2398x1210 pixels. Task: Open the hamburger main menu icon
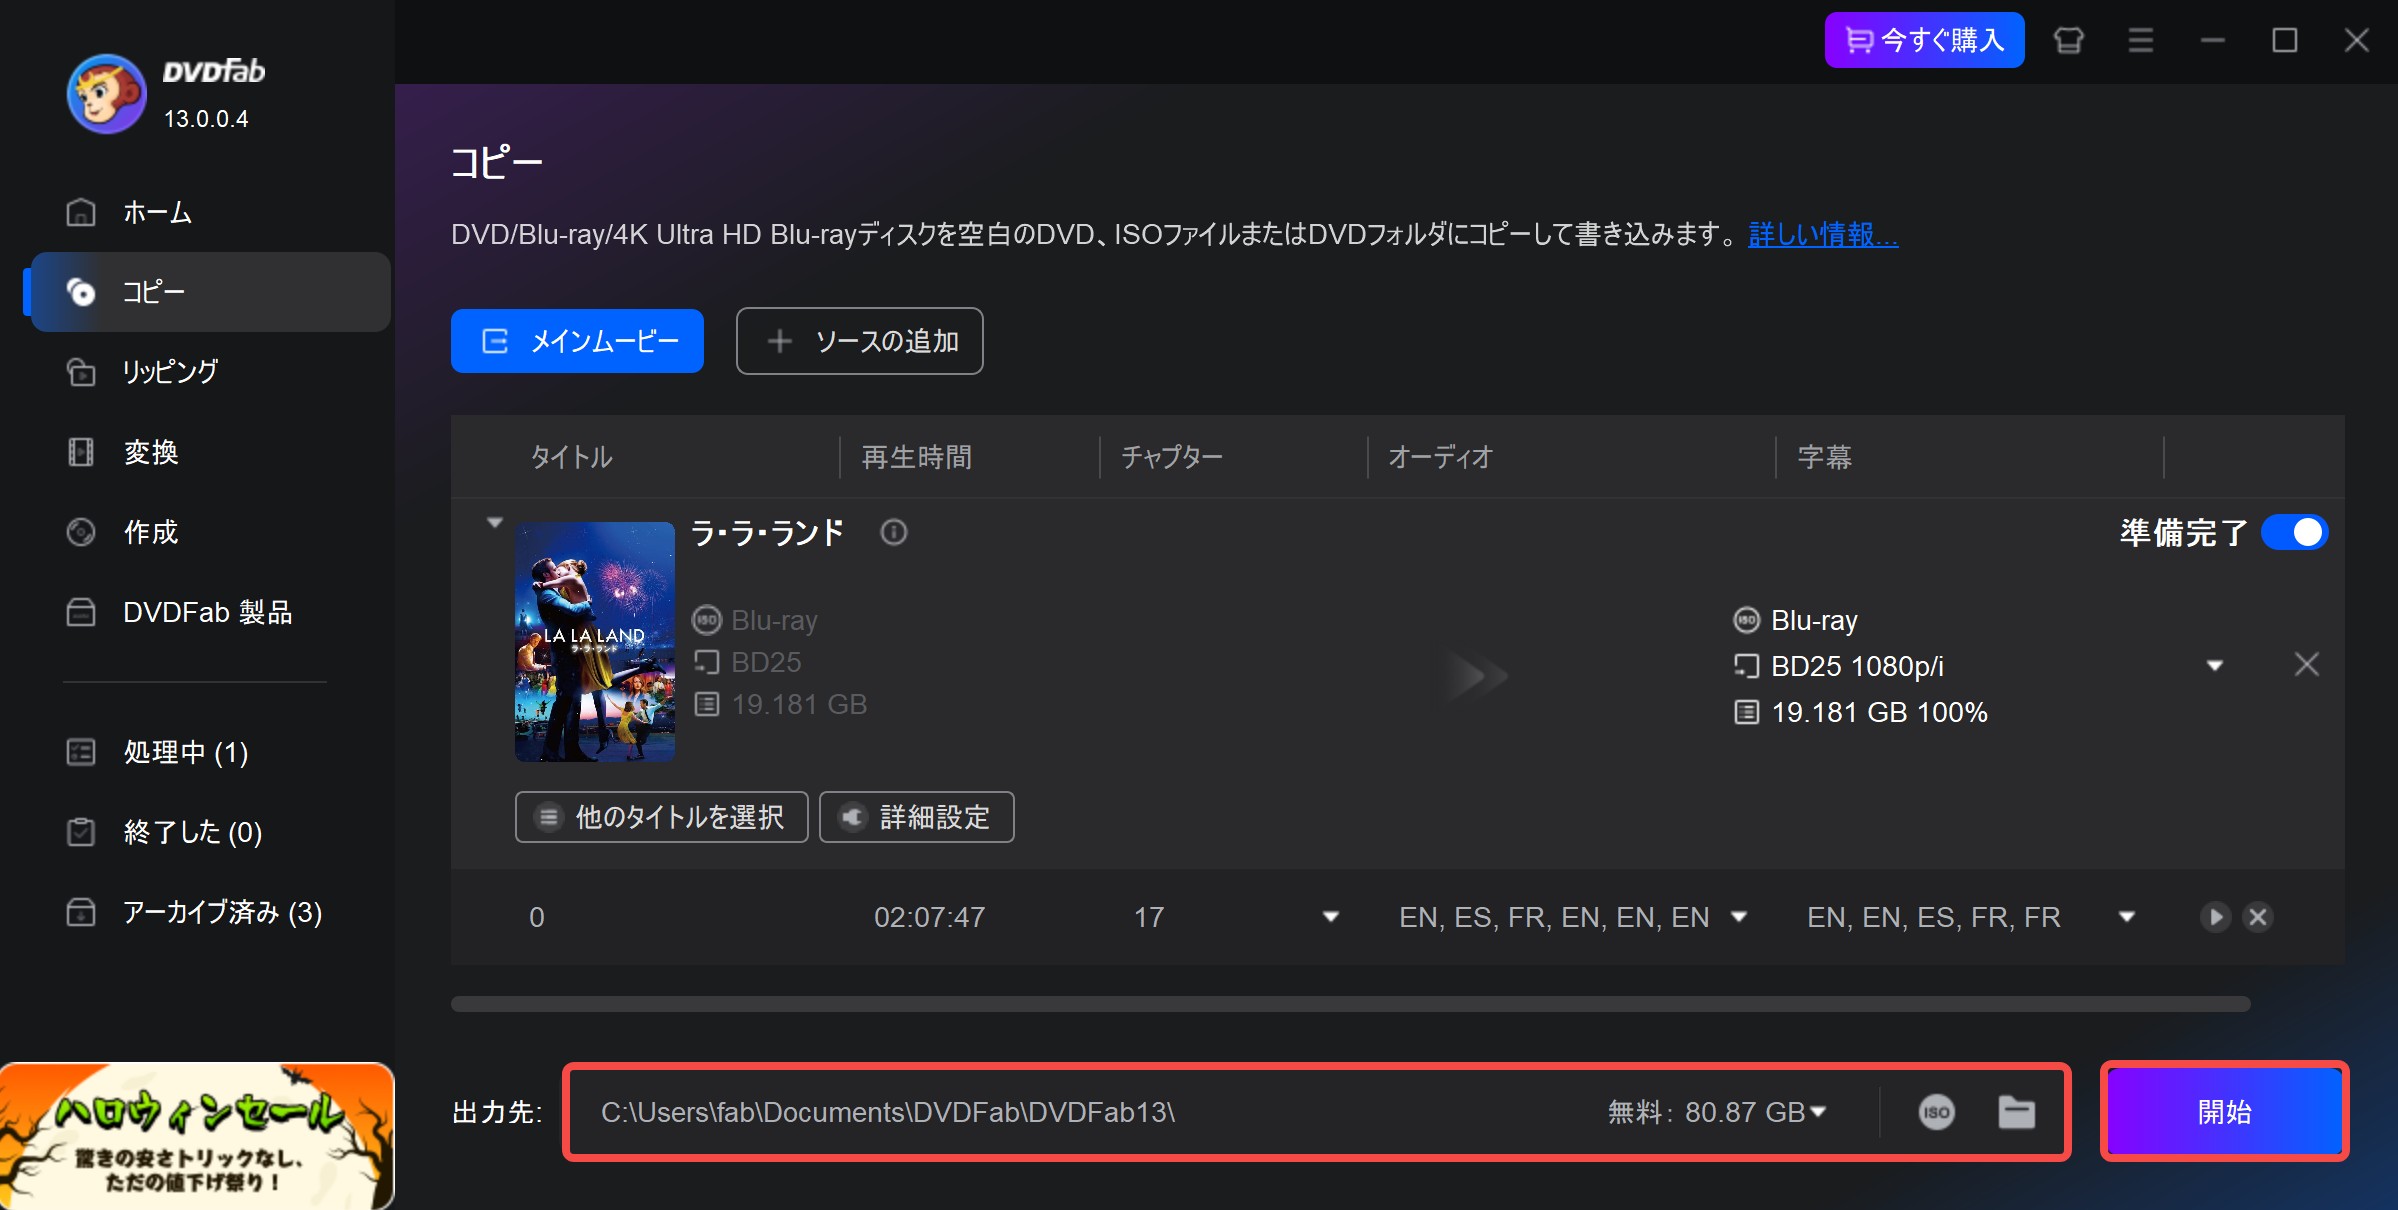coord(2140,40)
